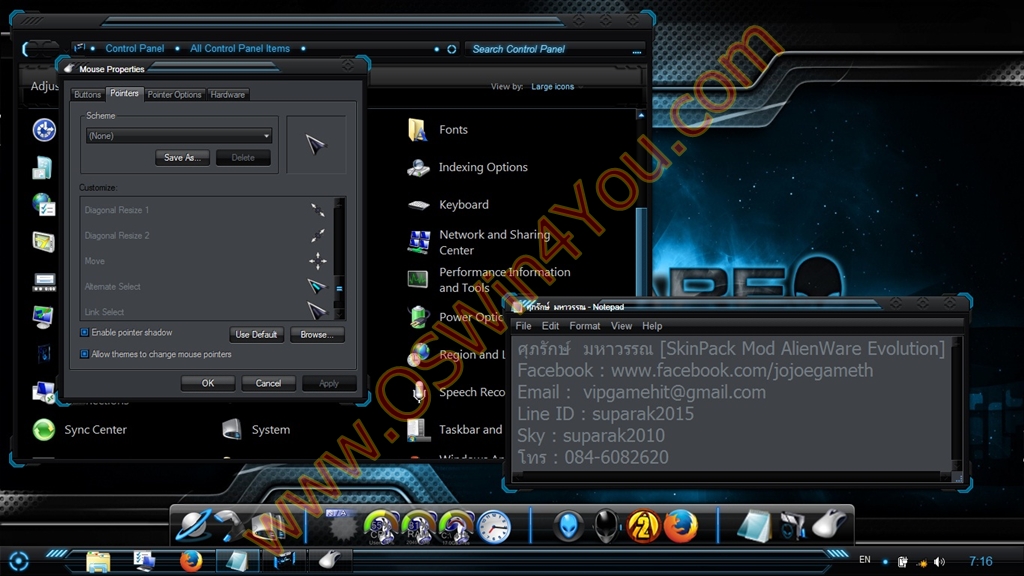Viewport: 1024px width, 576px height.
Task: Toggle Enable pointer shadow checkbox
Action: coord(84,332)
